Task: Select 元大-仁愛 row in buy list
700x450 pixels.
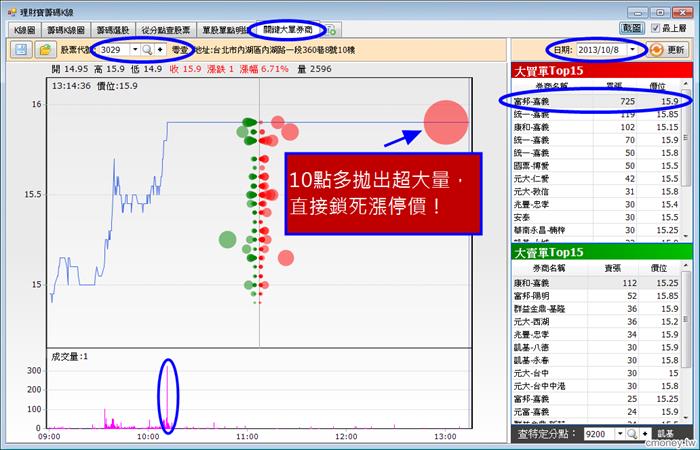Action: coord(596,179)
